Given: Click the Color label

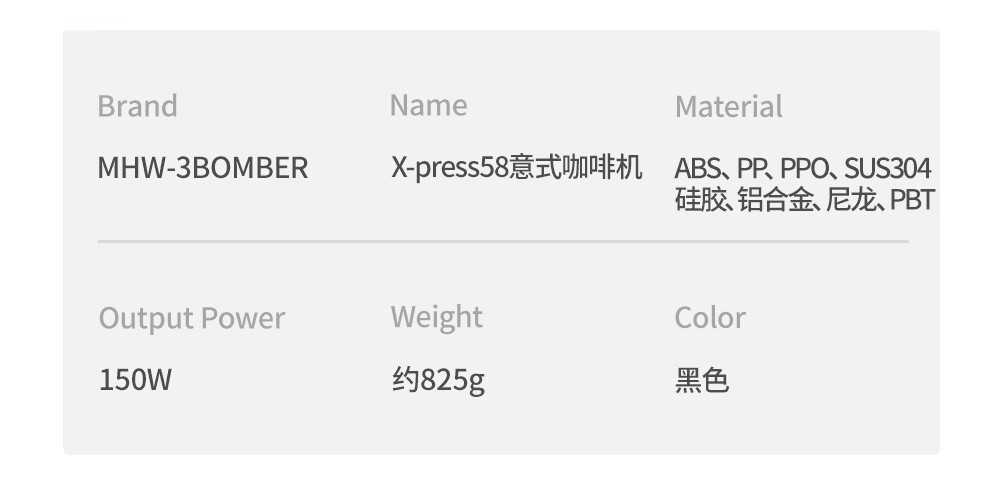Looking at the screenshot, I should coord(710,318).
